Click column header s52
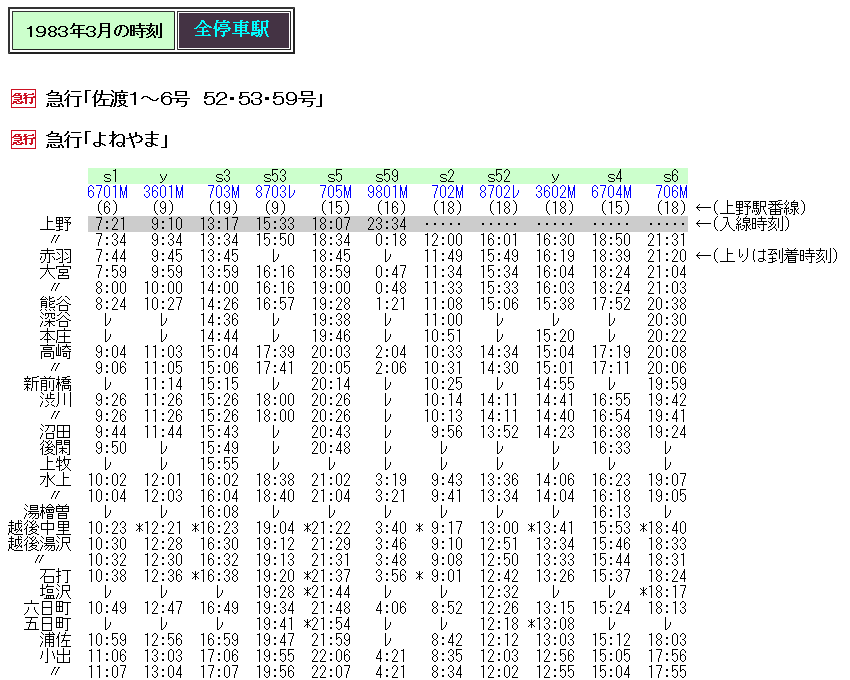This screenshot has width=850, height=680. [x=499, y=176]
